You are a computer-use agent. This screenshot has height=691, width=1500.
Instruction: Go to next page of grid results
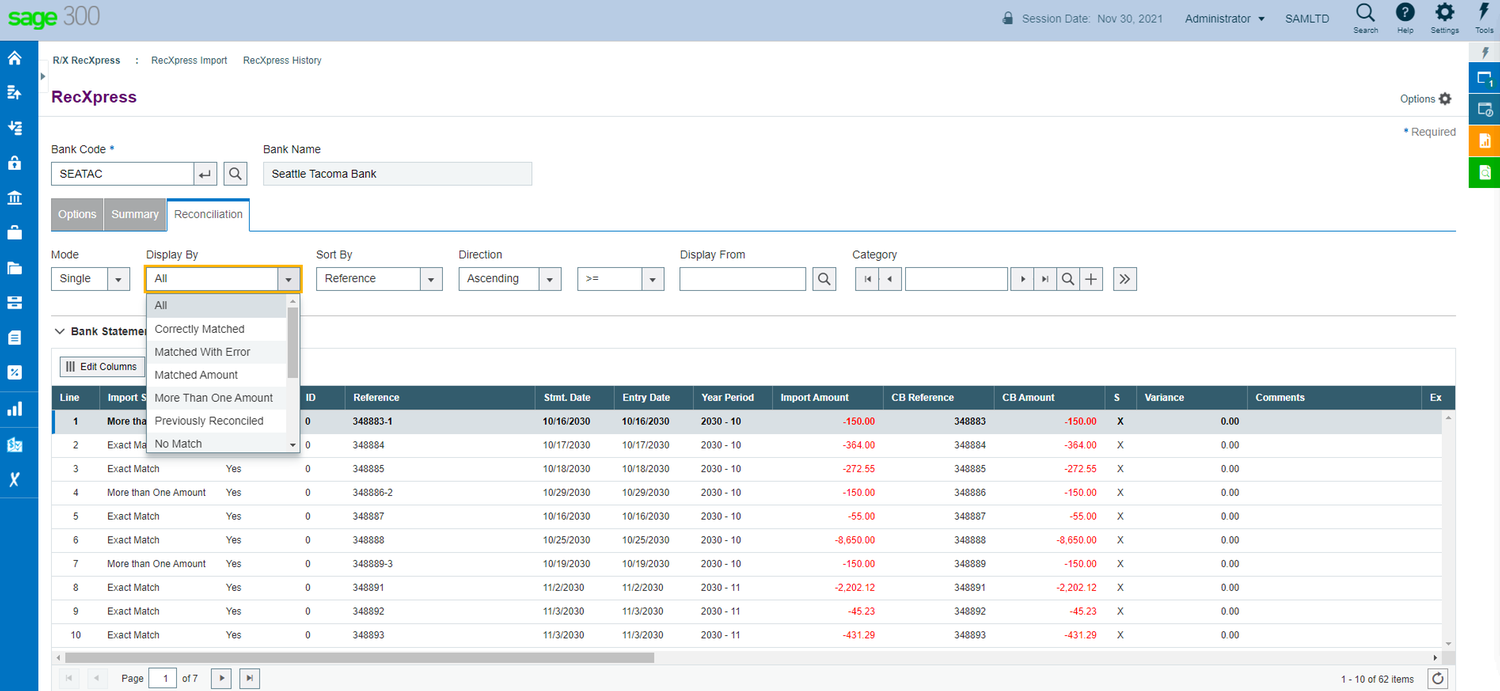pyautogui.click(x=222, y=679)
